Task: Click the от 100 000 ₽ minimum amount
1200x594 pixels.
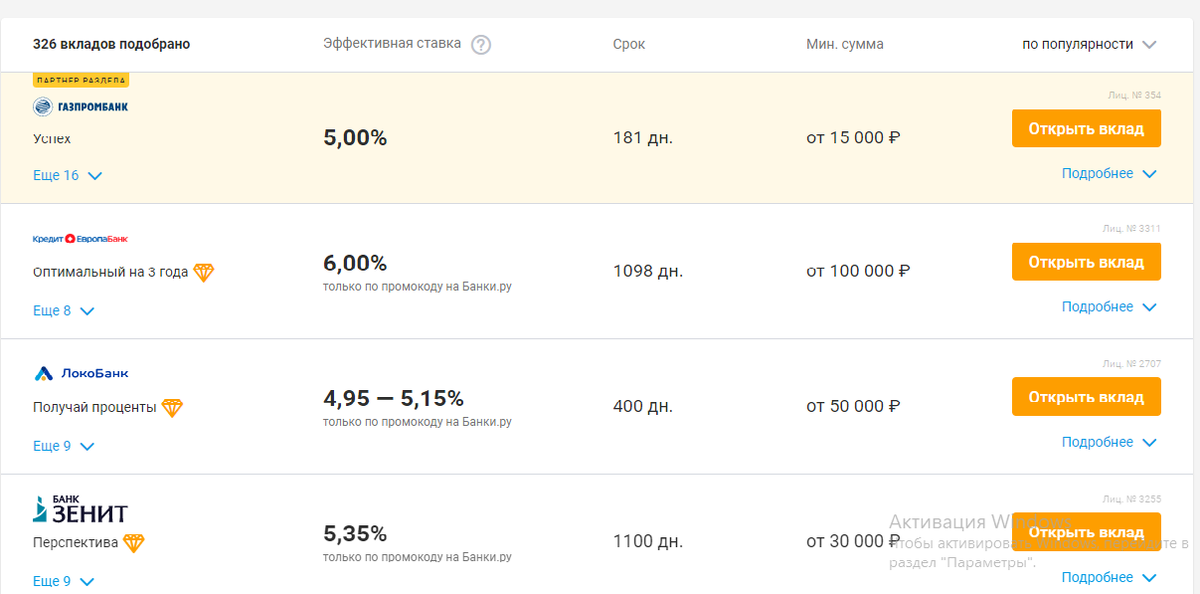Action: tap(859, 271)
